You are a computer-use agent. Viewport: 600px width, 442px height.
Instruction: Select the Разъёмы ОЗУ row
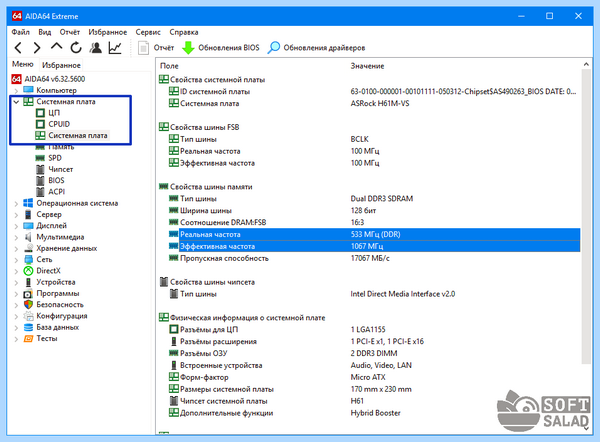(x=375, y=353)
